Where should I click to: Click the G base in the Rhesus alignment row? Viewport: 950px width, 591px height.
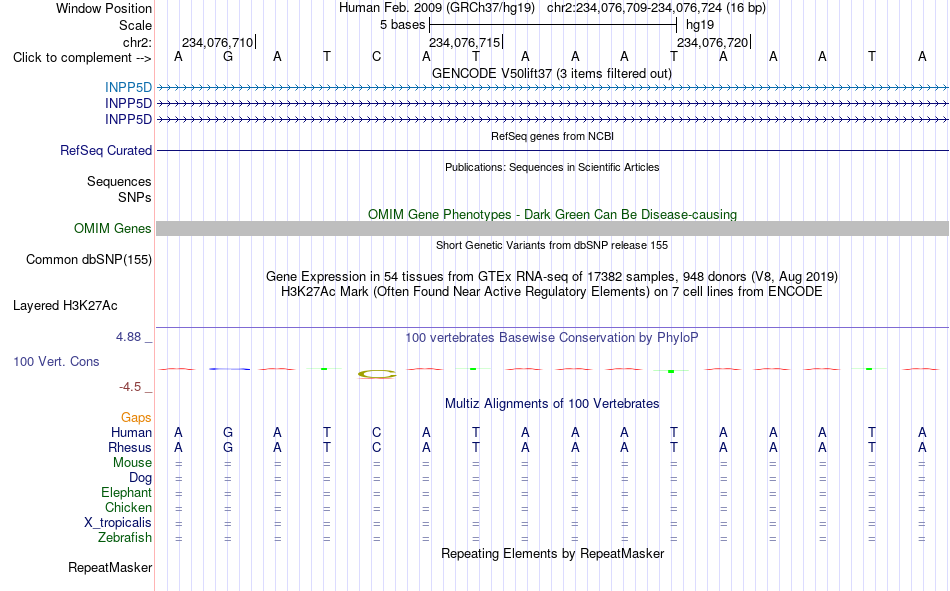(228, 447)
